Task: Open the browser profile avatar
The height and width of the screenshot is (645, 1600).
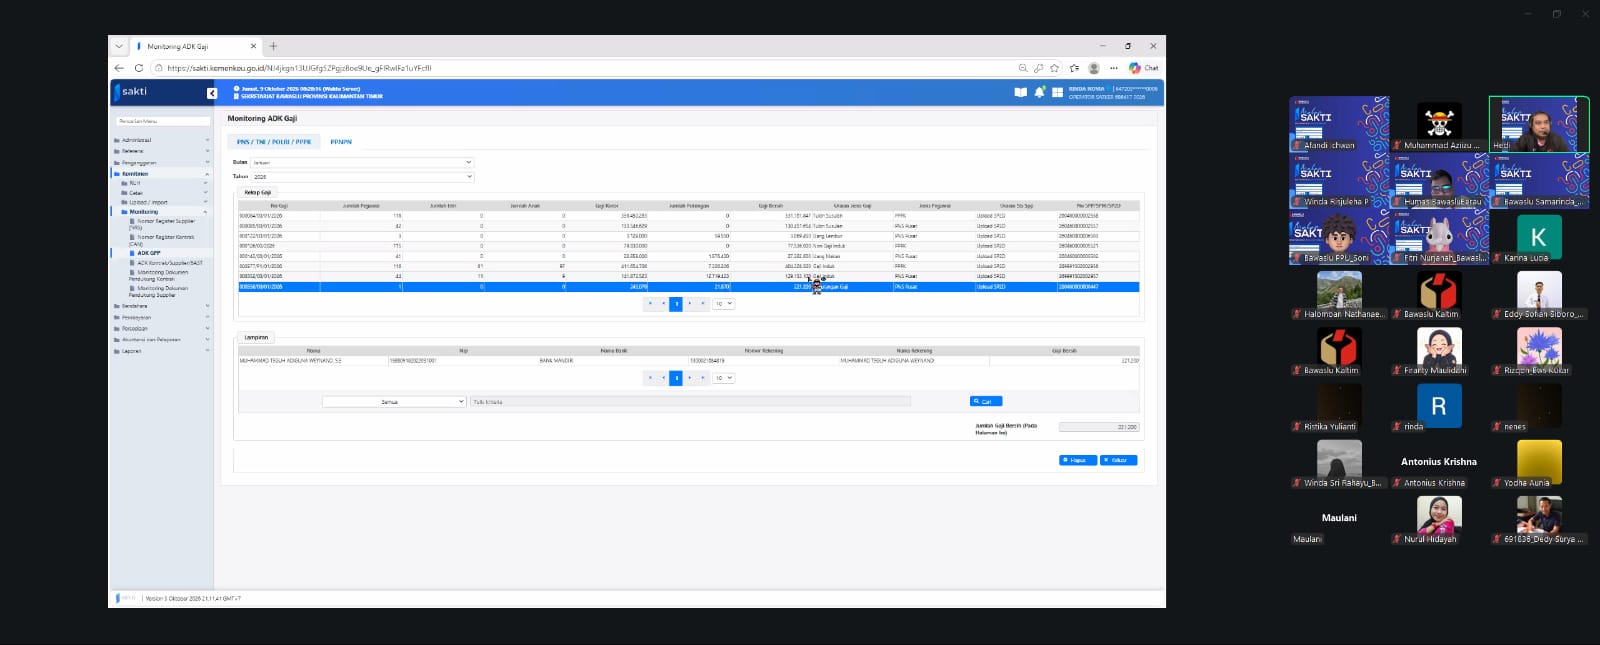Action: click(x=1094, y=68)
